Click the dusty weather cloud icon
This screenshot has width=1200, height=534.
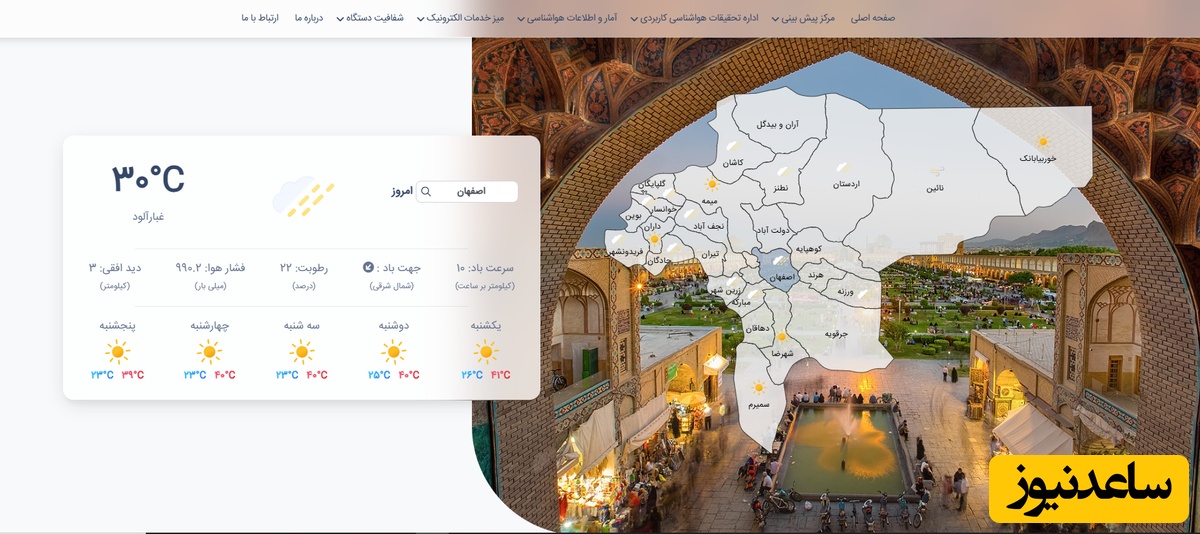click(x=303, y=196)
